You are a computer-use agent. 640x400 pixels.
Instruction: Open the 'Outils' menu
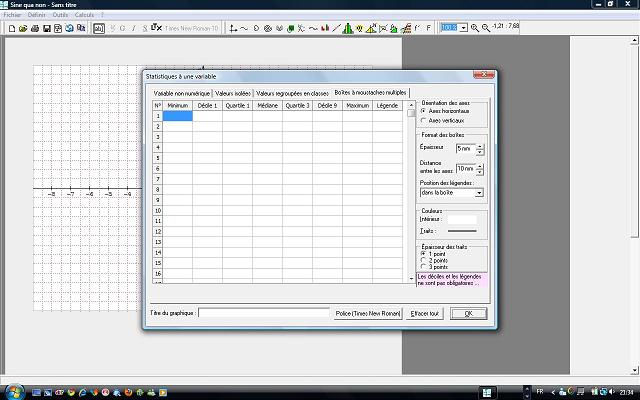point(60,16)
